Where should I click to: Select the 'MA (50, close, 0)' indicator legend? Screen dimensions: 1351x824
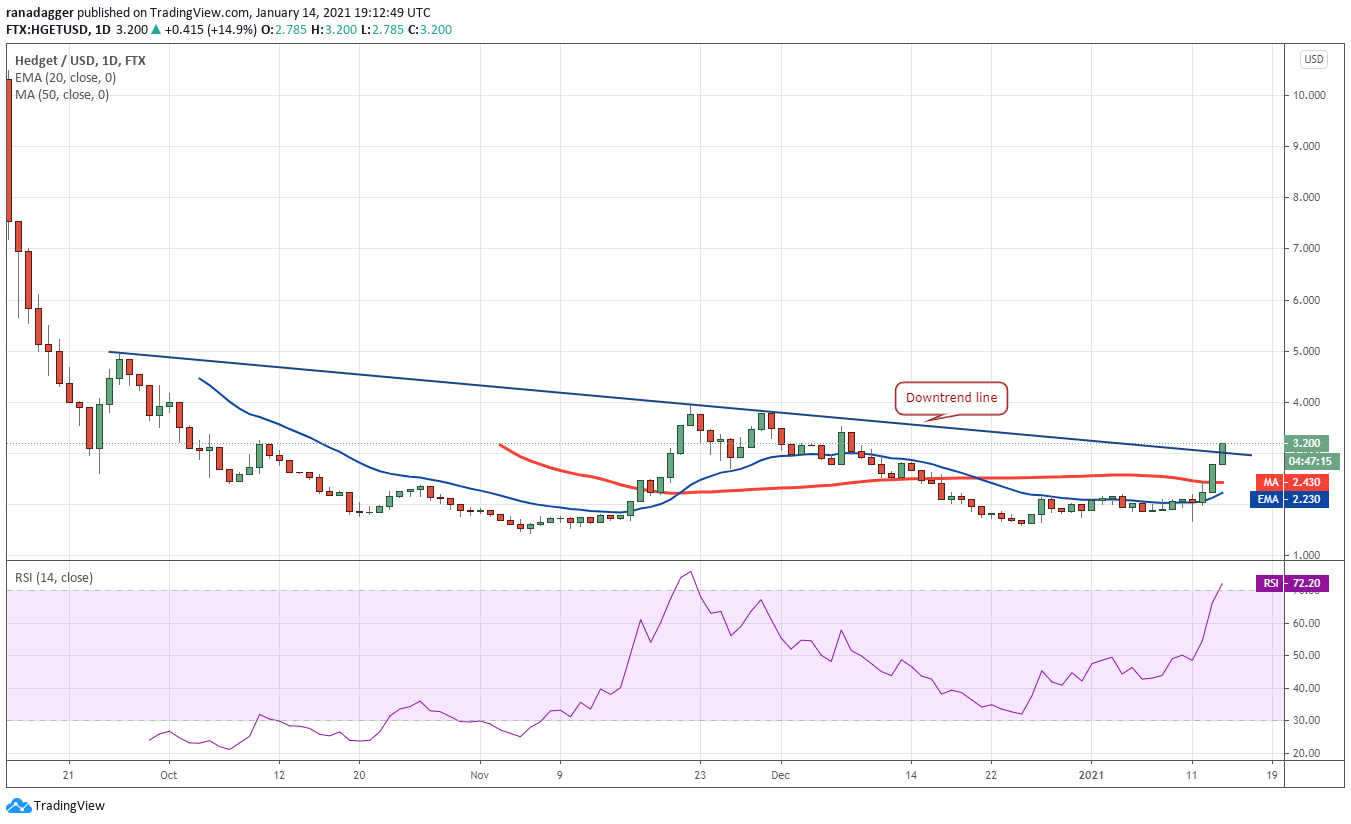point(62,95)
